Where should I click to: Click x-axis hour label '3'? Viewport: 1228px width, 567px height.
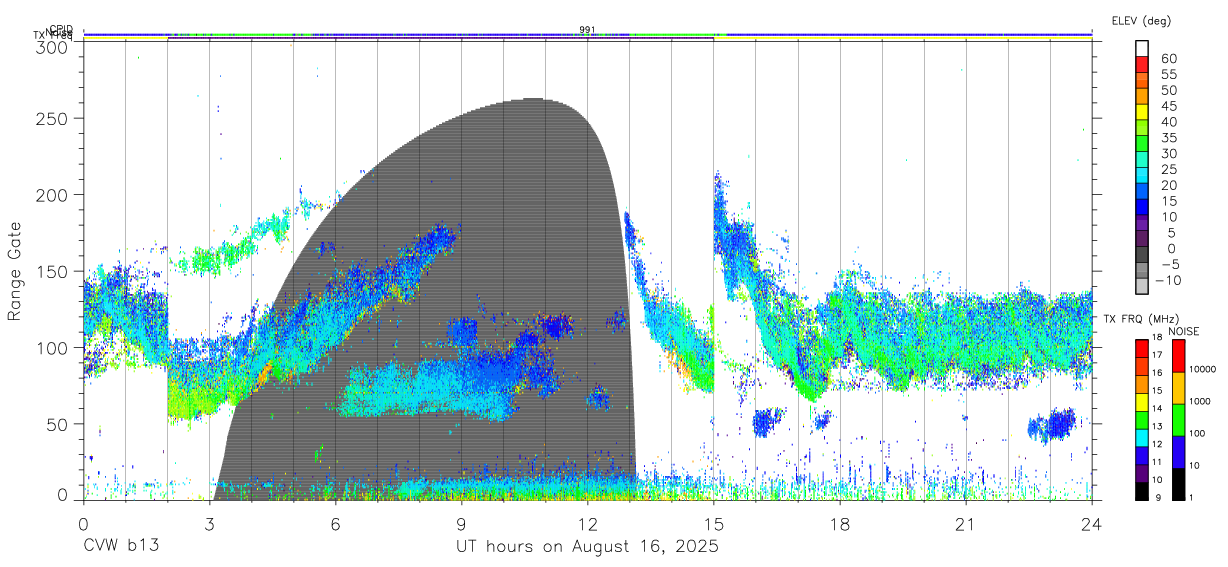coord(210,523)
